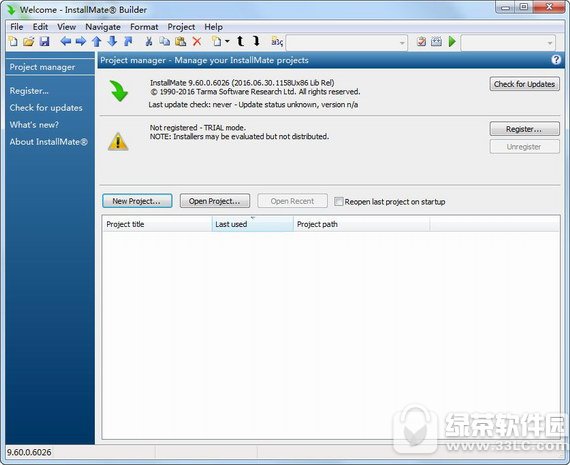Click the 'Not registered - TRIAL mode.' text

198,128
